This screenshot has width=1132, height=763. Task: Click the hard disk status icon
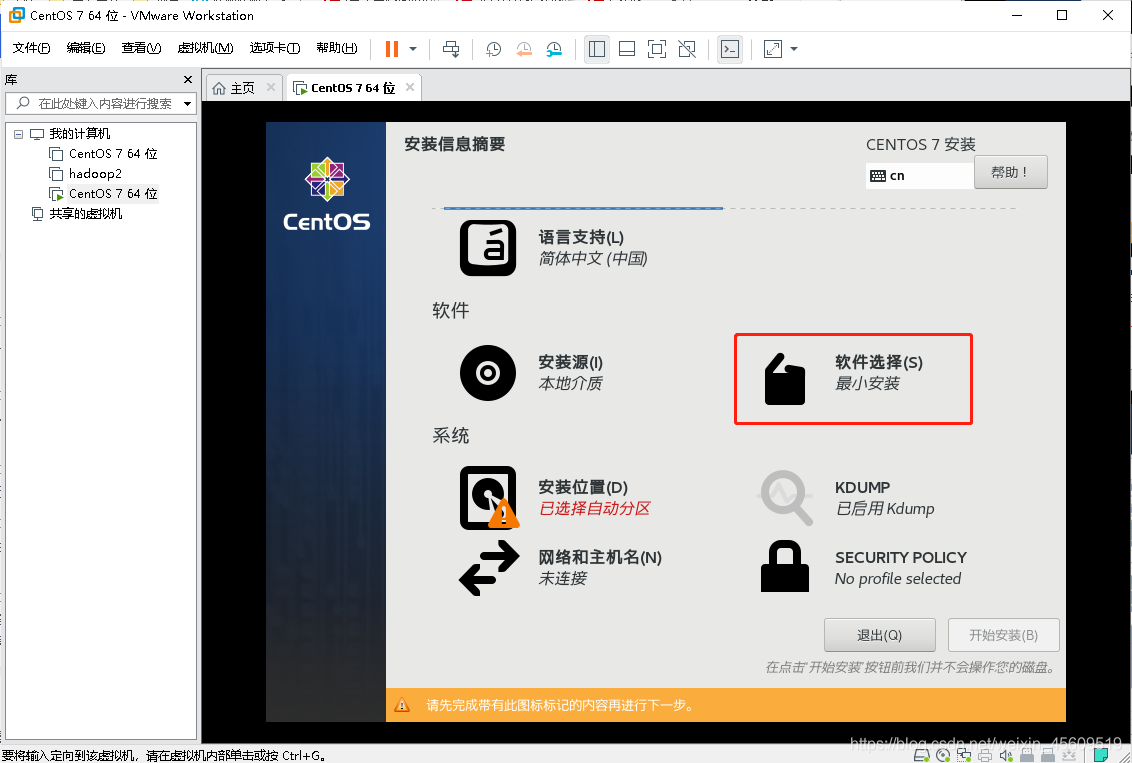[921, 755]
